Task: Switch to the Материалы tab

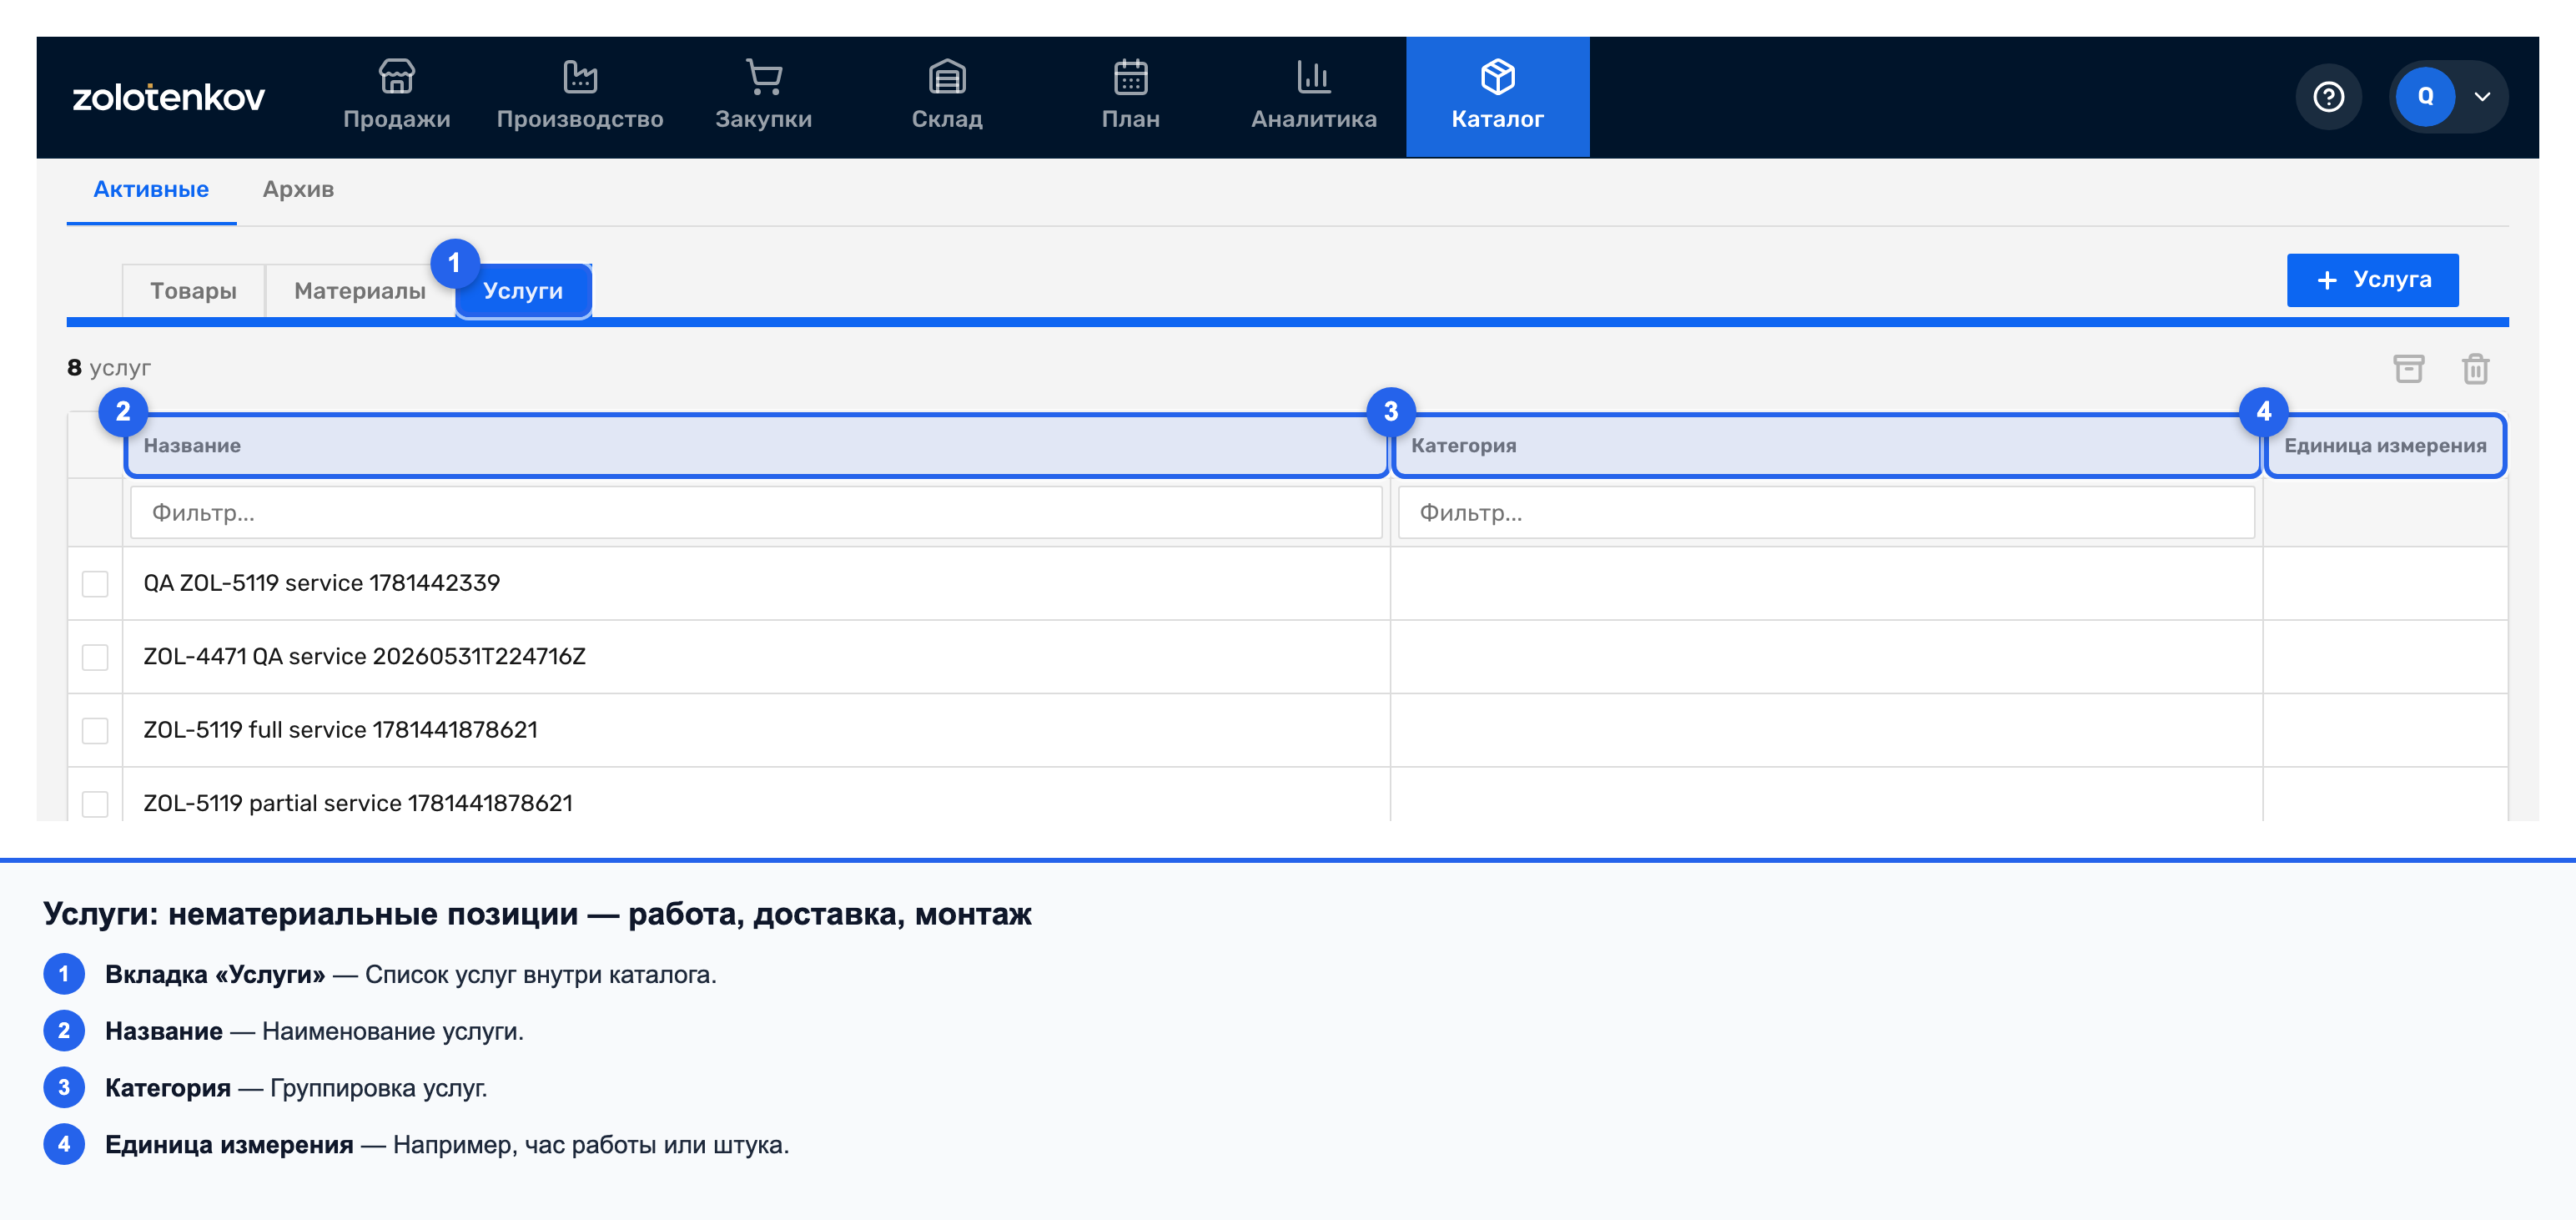Action: [360, 291]
